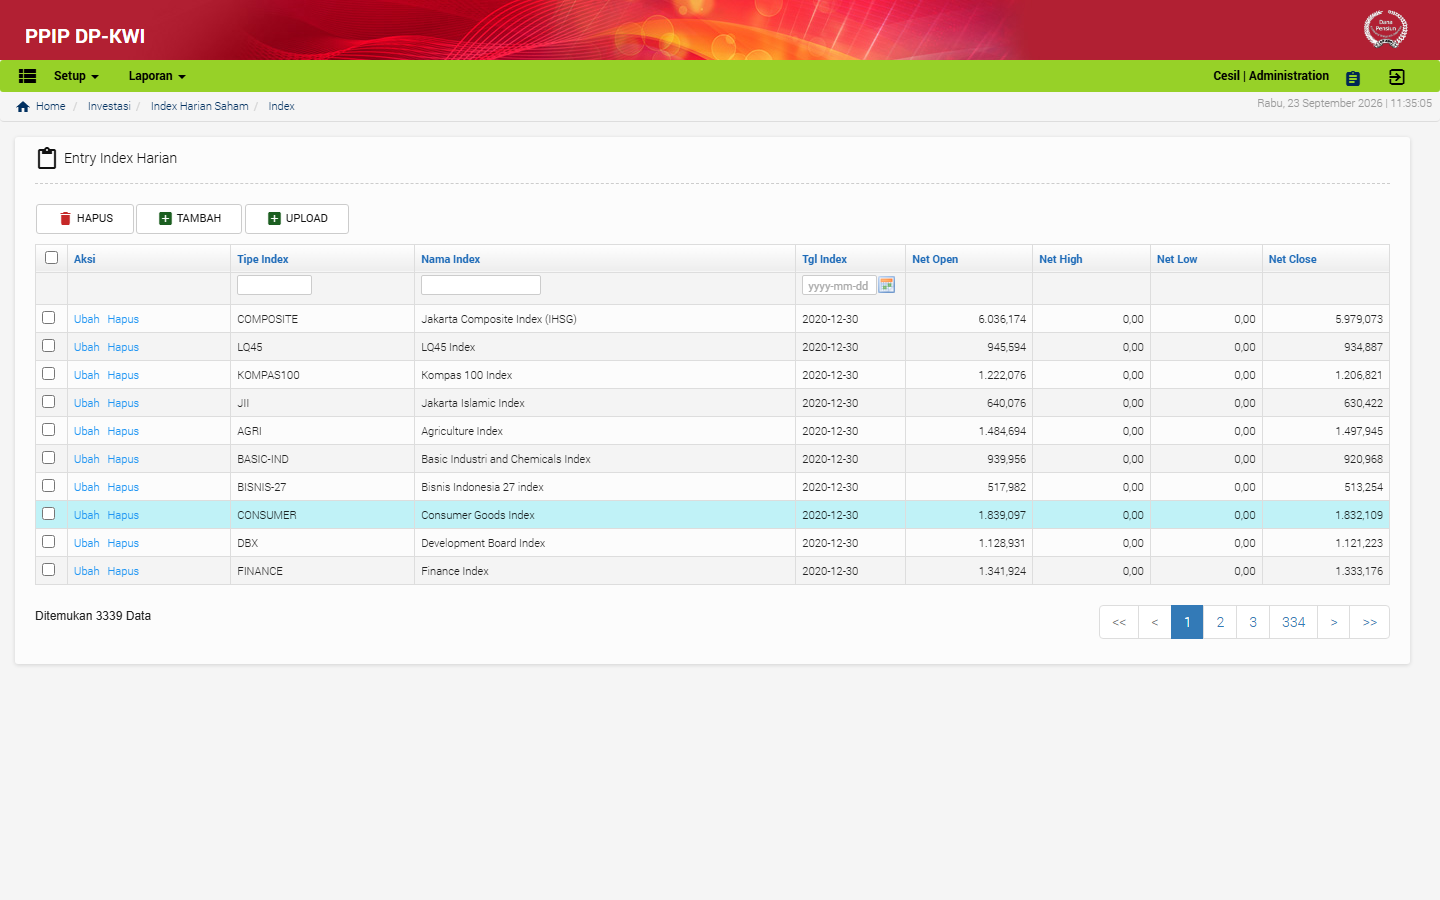Sort by Net Open column header
The image size is (1440, 900).
(x=935, y=259)
